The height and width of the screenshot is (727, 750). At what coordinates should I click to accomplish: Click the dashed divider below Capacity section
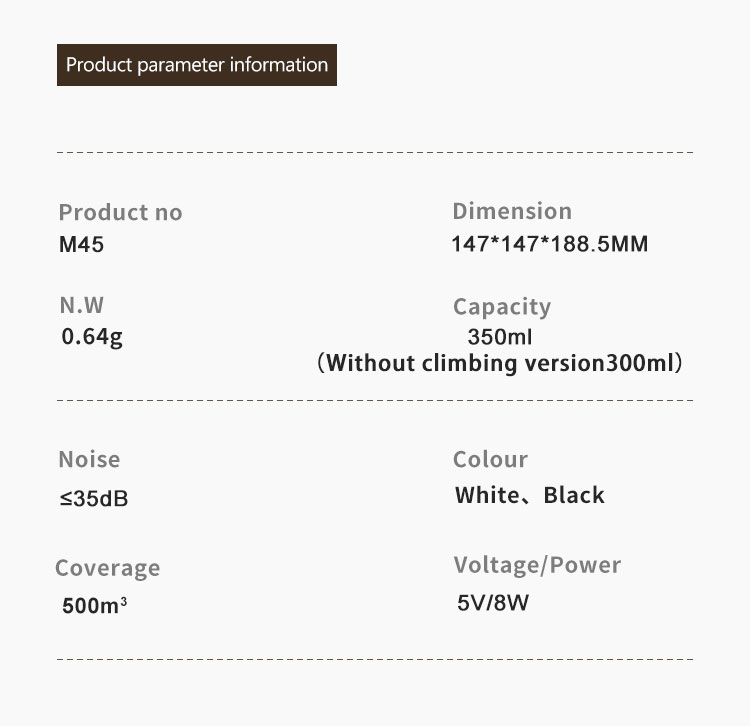point(375,400)
